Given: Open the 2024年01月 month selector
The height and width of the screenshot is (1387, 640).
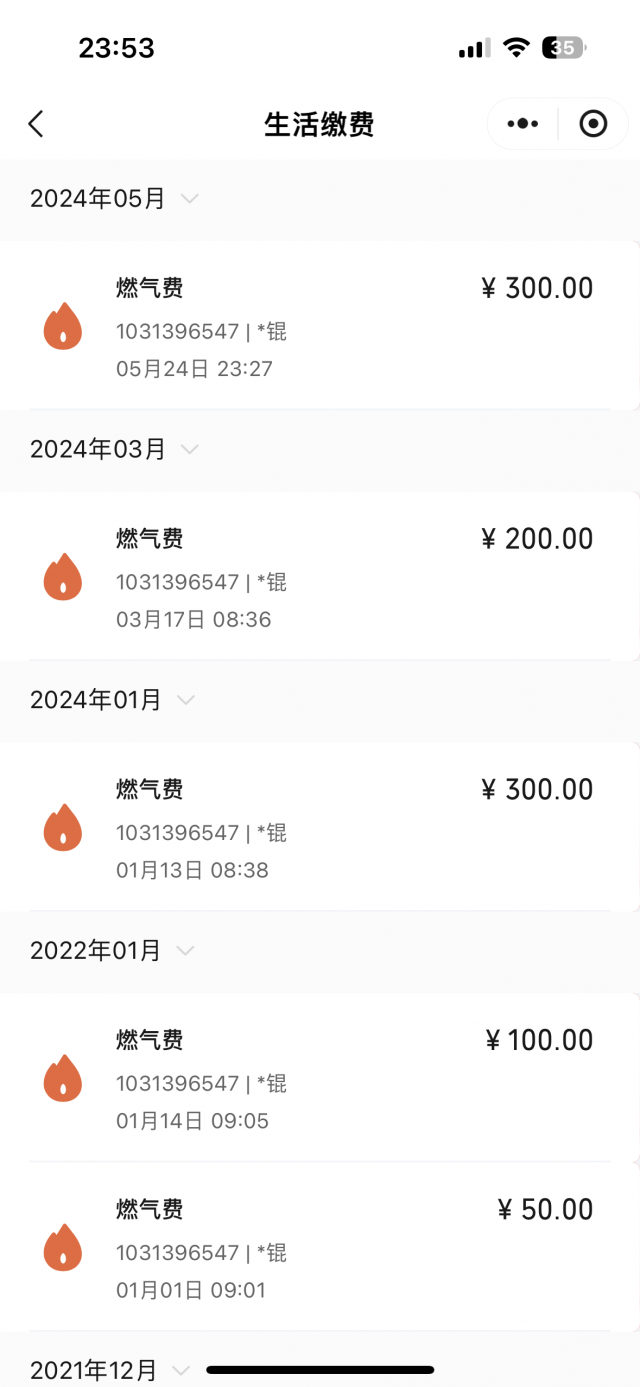Looking at the screenshot, I should pyautogui.click(x=186, y=700).
